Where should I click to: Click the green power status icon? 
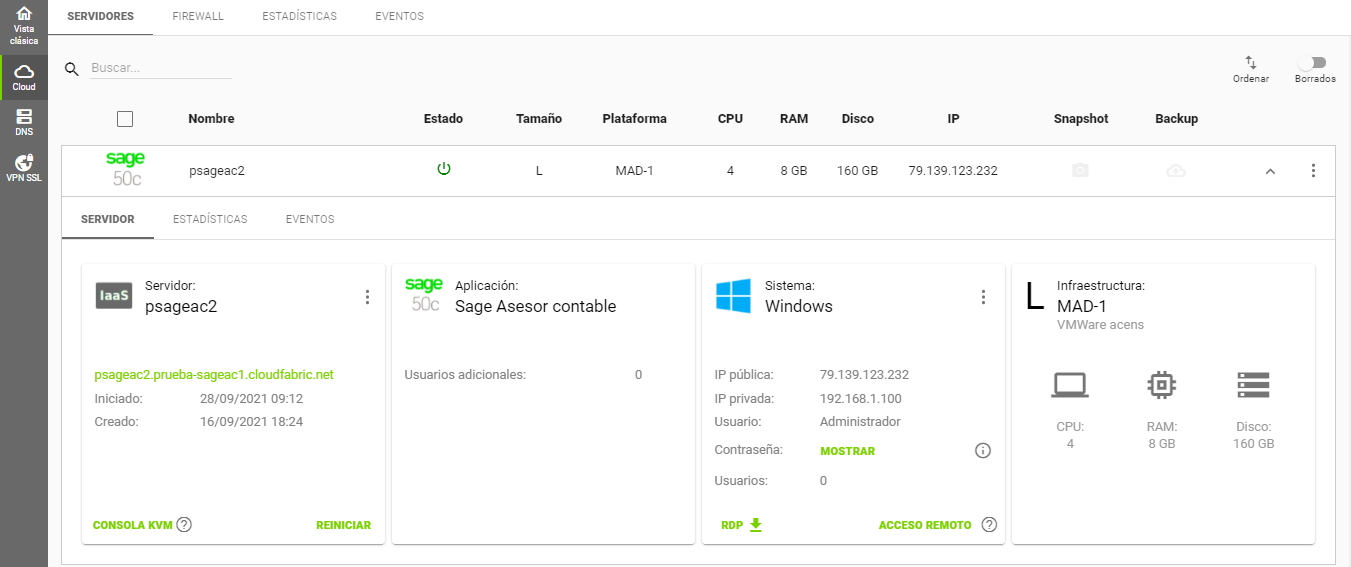[444, 169]
